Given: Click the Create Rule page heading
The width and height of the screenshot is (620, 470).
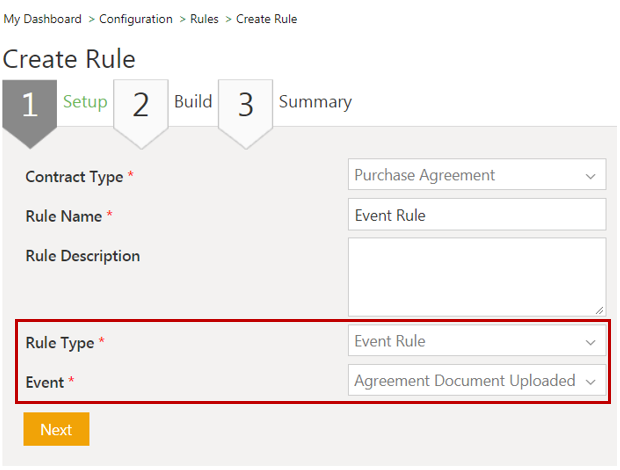Looking at the screenshot, I should 70,59.
